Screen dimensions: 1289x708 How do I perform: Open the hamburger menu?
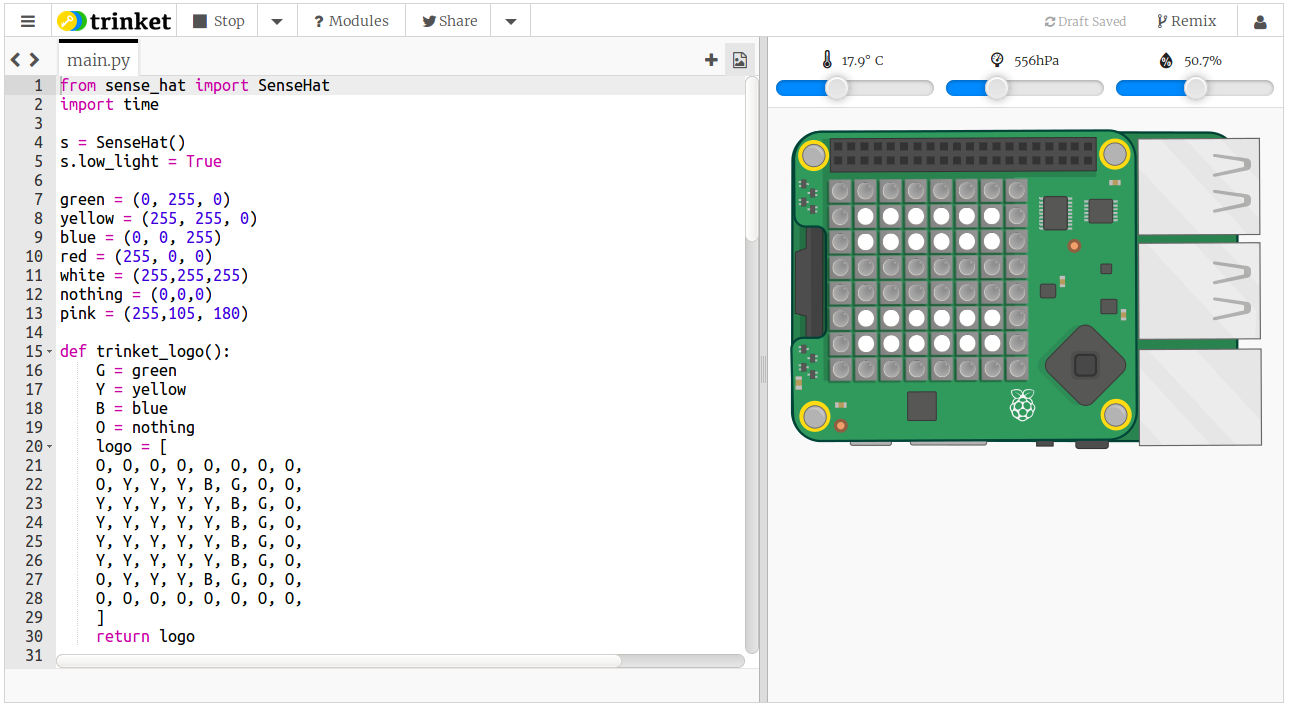pyautogui.click(x=27, y=19)
